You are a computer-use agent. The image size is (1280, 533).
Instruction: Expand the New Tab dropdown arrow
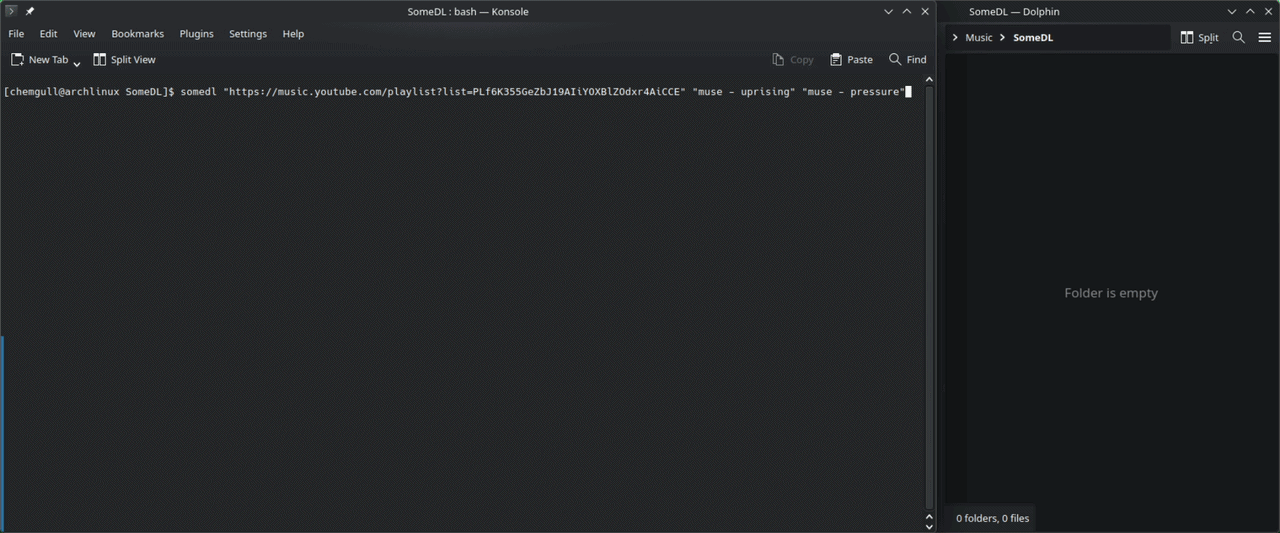77,63
